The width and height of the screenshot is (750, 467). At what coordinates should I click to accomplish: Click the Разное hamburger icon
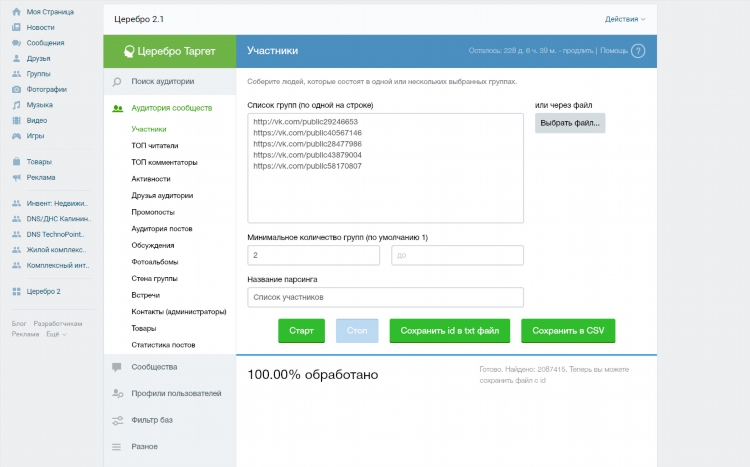[117, 447]
